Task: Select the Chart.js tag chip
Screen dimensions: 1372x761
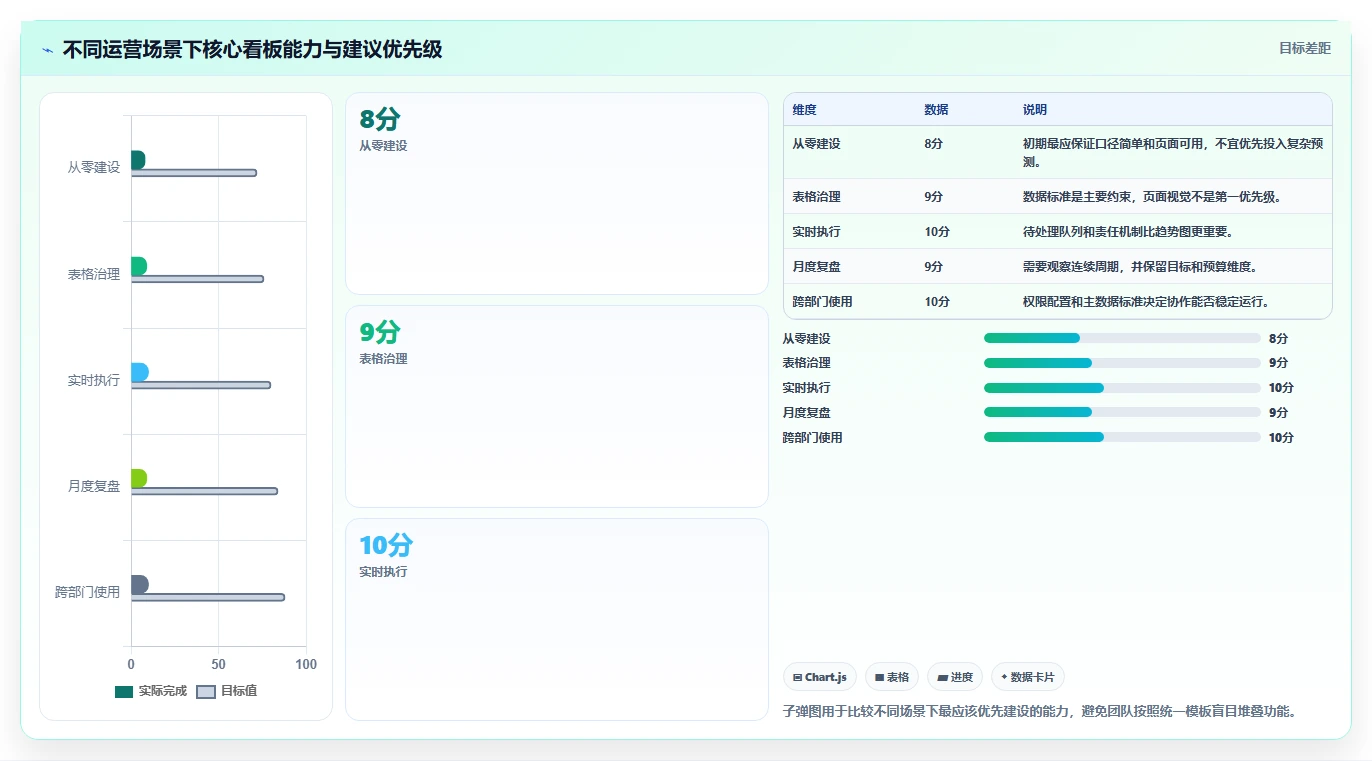Action: click(x=820, y=677)
